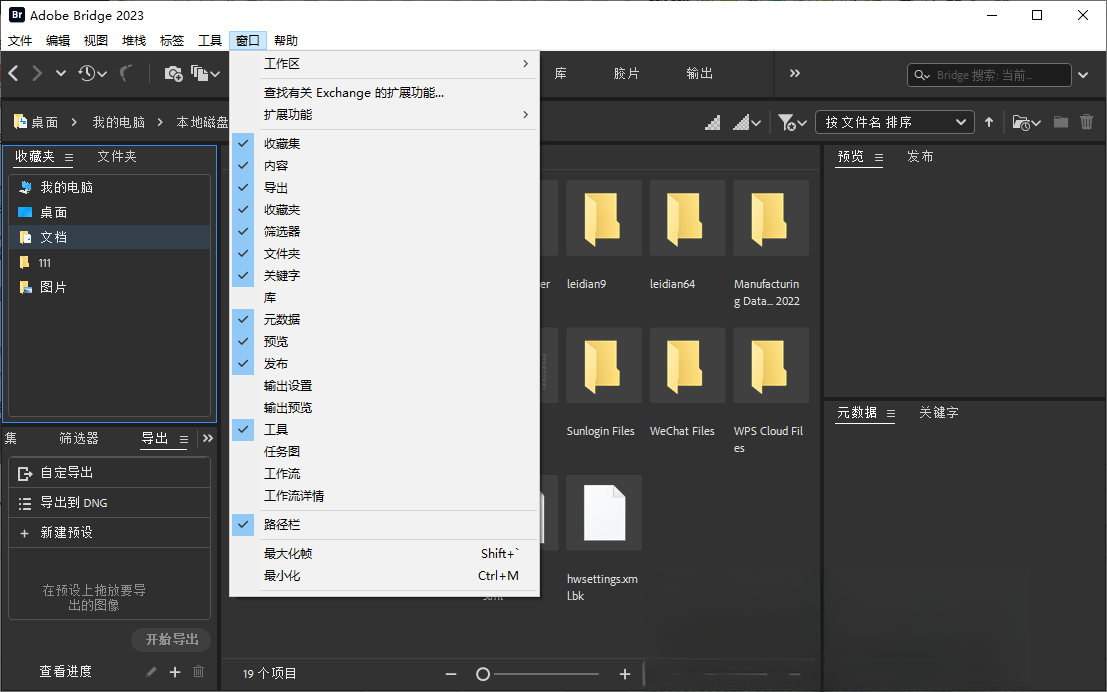The width and height of the screenshot is (1107, 692).
Task: Click zoom-in plus thumbnail size icon
Action: [625, 674]
